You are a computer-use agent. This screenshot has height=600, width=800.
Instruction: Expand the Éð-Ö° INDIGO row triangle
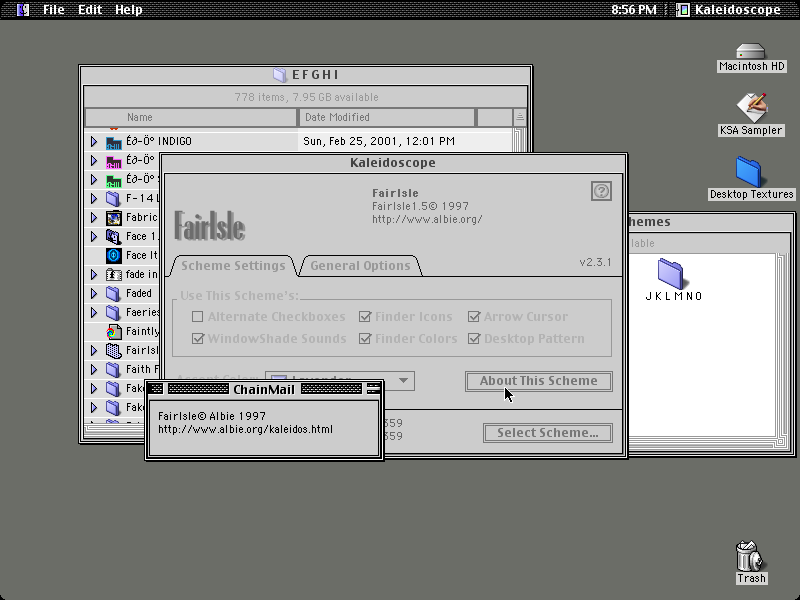coord(94,141)
